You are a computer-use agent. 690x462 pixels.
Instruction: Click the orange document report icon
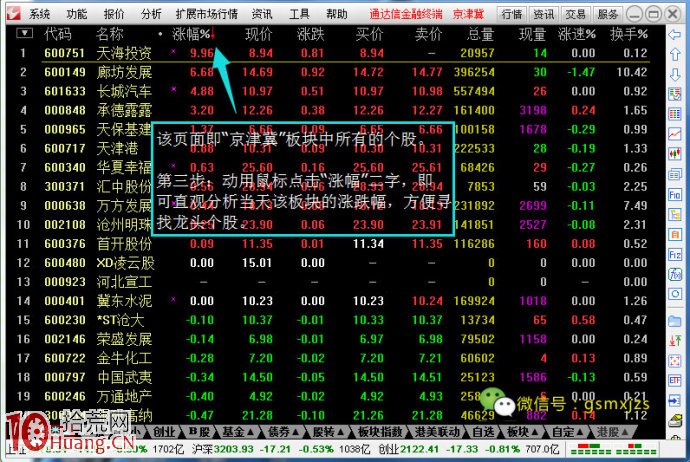(675, 235)
